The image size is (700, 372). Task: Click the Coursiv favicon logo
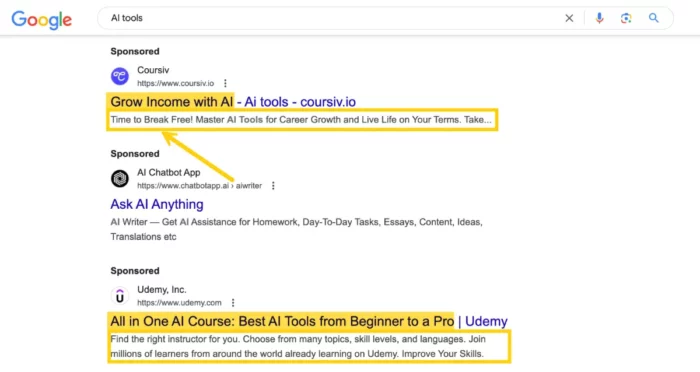pos(120,76)
